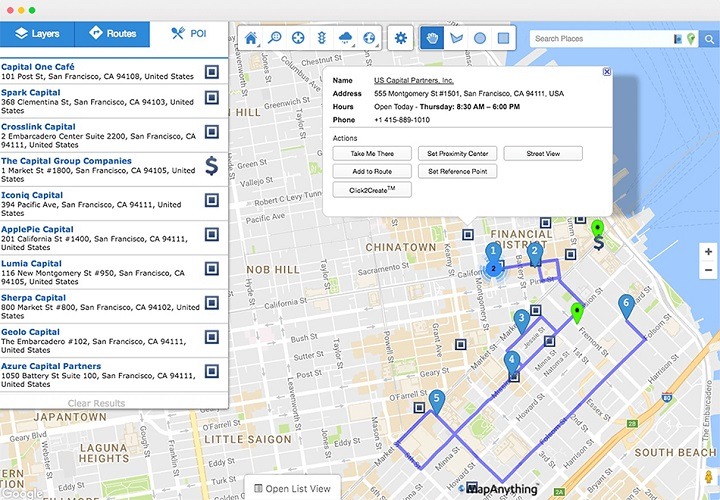
Task: Zoom out with the map minus button
Action: coord(708,270)
